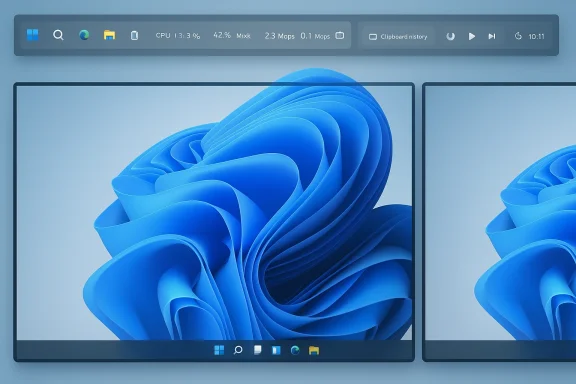Screen dimensions: 576x384
Task: Open Search in the first desktop's taskbar
Action: click(x=238, y=350)
